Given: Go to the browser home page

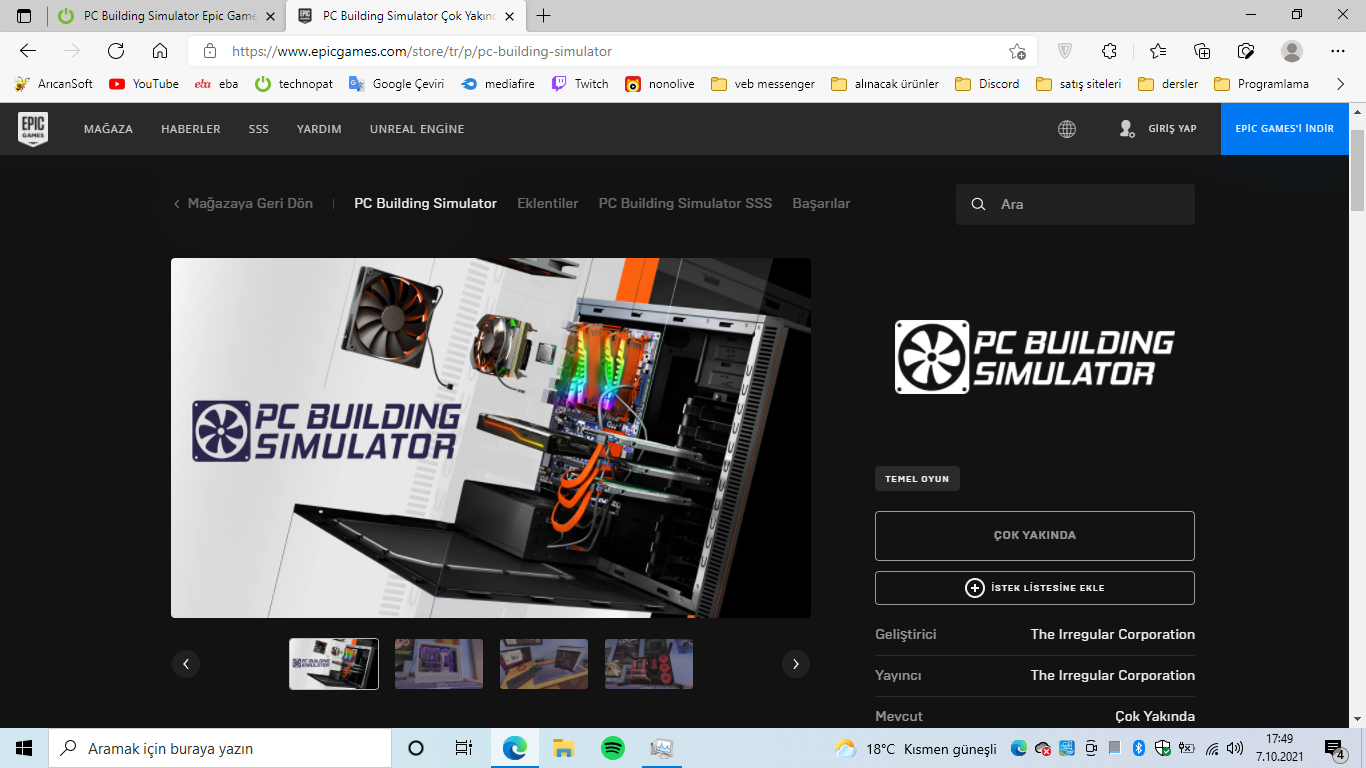Looking at the screenshot, I should point(160,51).
